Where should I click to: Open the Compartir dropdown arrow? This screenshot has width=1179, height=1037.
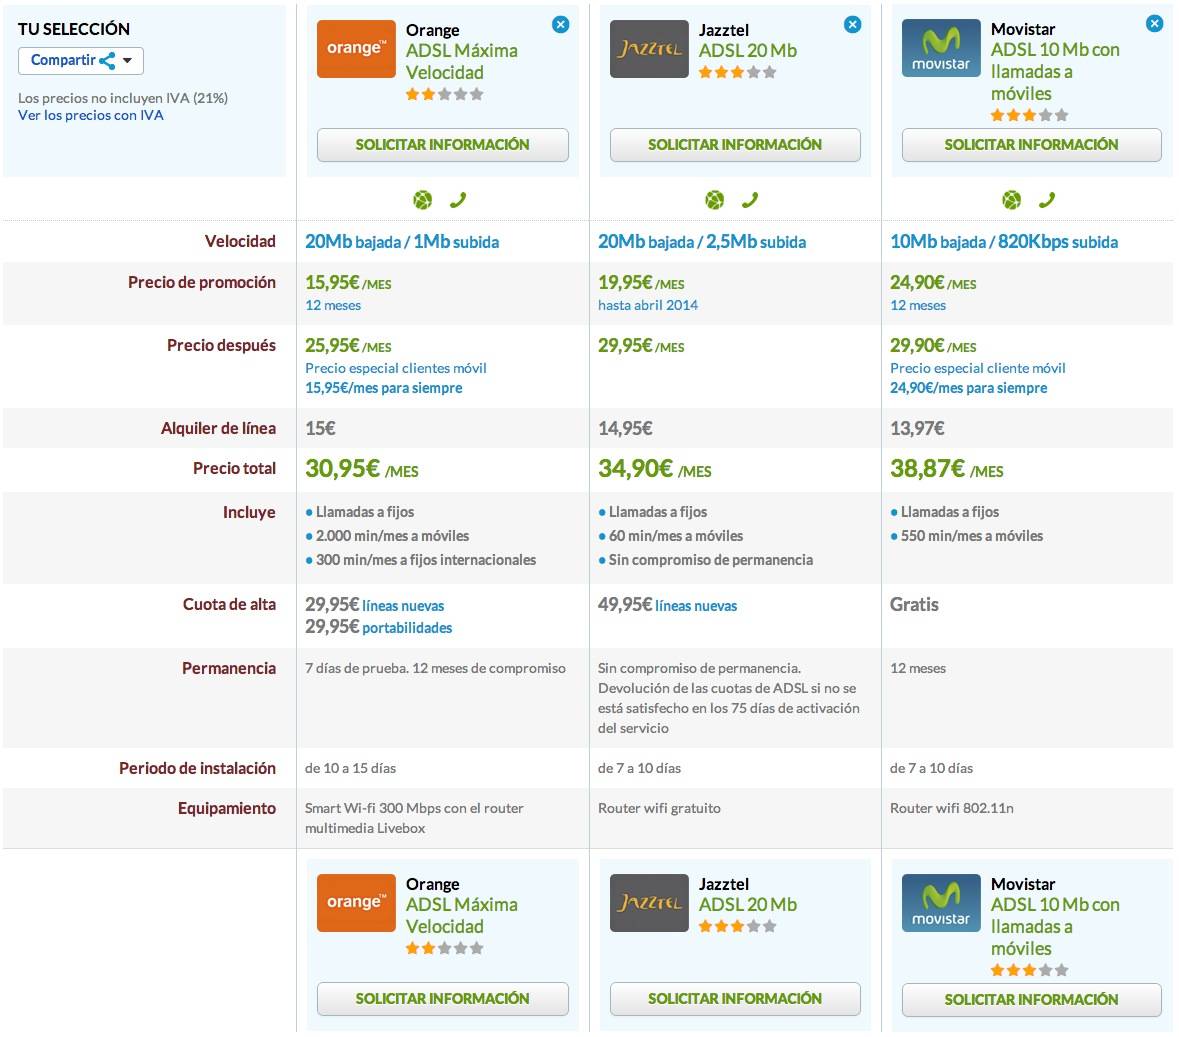click(128, 61)
